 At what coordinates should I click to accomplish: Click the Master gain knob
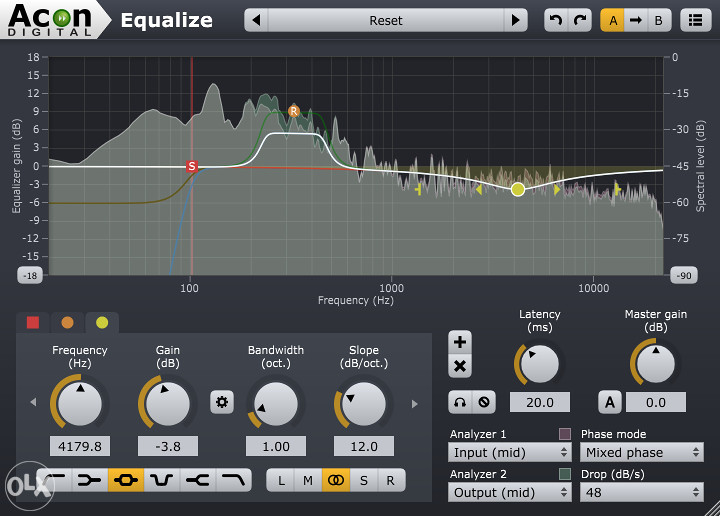tap(656, 364)
